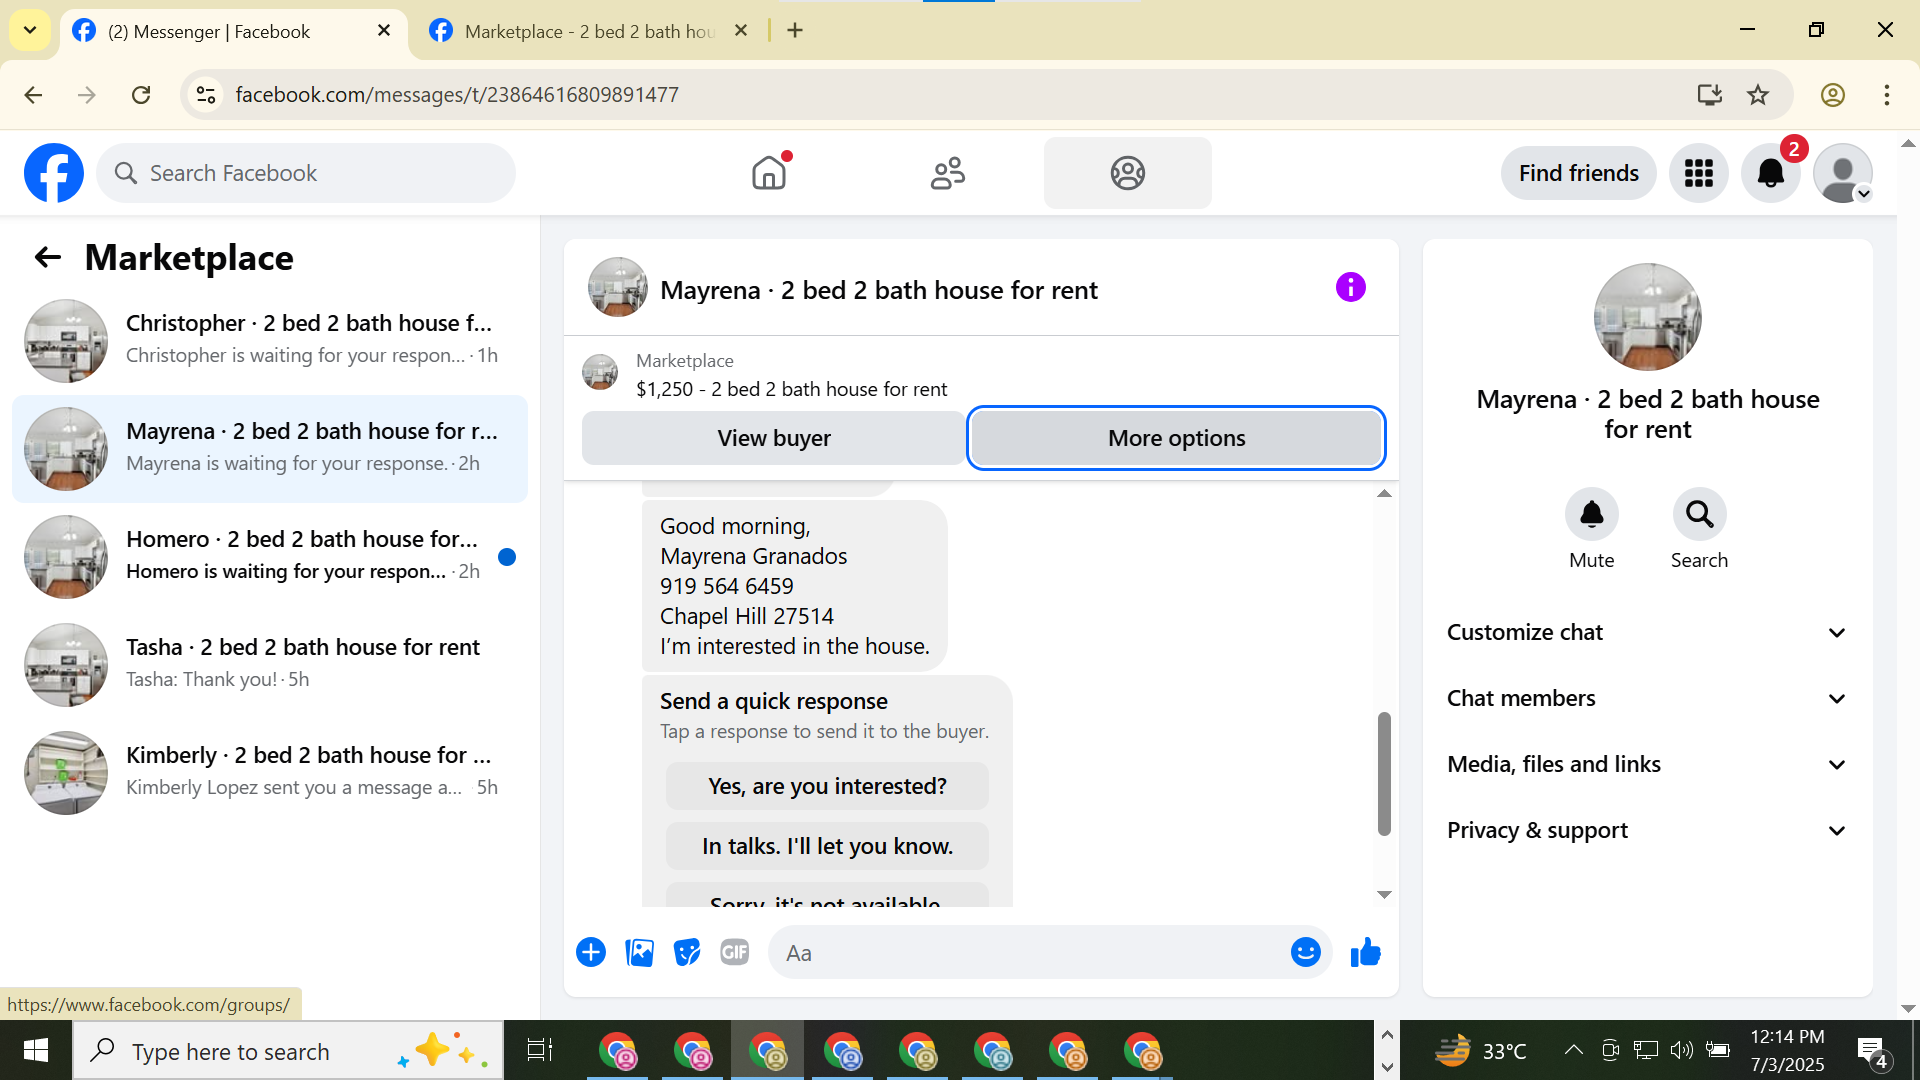Open the sticker chooser icon
1920x1080 pixels.
(x=687, y=953)
